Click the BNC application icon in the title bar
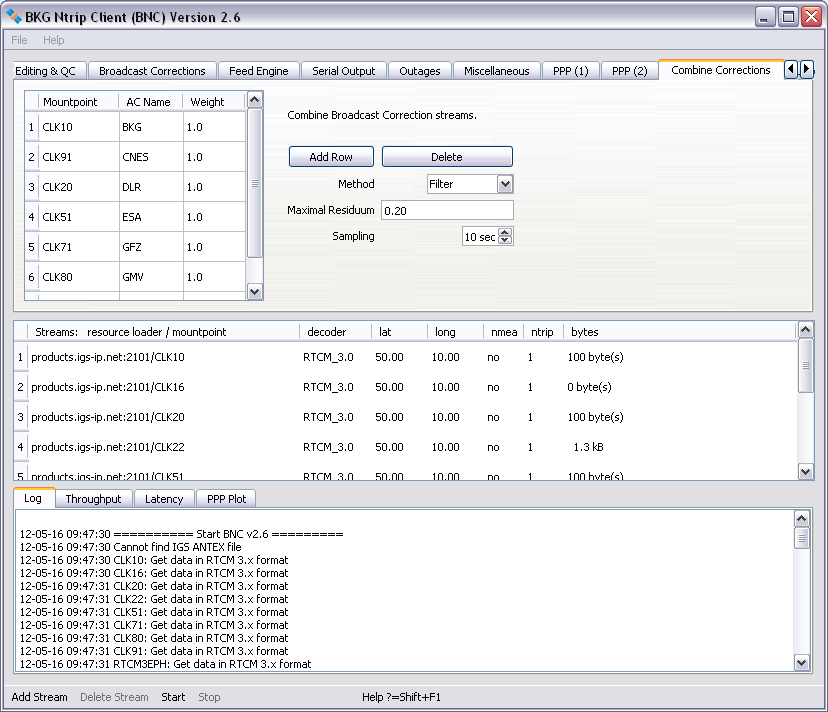This screenshot has height=712, width=828. tap(14, 17)
